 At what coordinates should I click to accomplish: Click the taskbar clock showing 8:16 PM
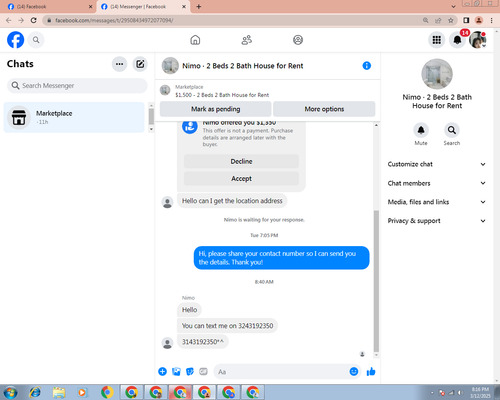(x=480, y=392)
